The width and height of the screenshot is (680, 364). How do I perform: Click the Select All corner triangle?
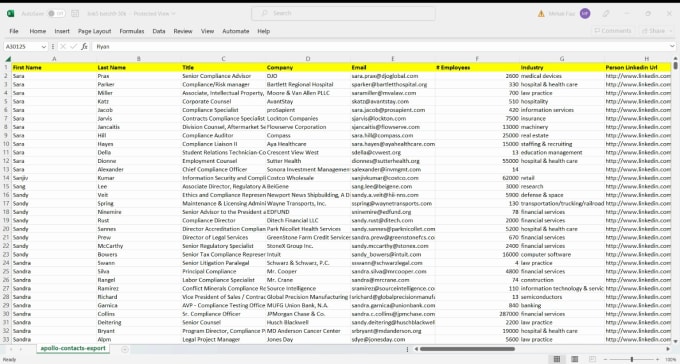tap(7, 59)
